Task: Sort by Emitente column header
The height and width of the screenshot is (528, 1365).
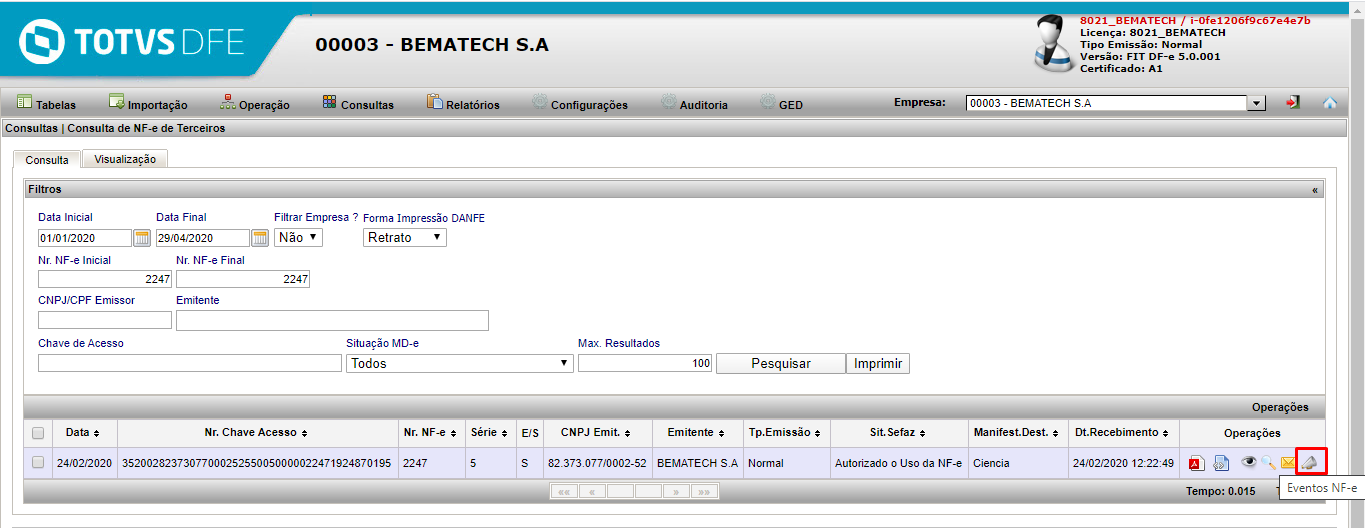Action: pos(697,432)
